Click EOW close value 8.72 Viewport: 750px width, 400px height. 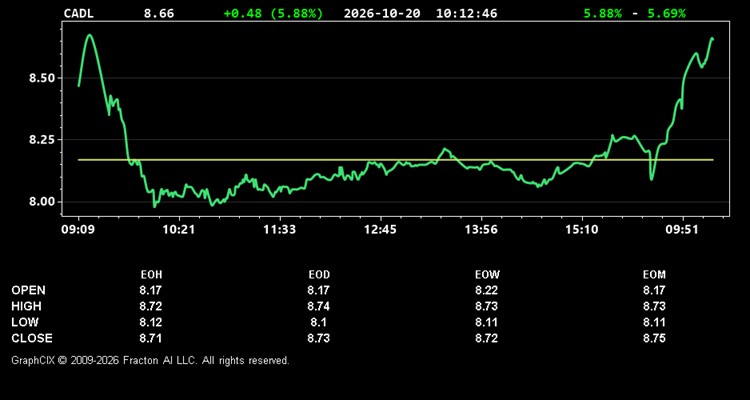(x=486, y=338)
